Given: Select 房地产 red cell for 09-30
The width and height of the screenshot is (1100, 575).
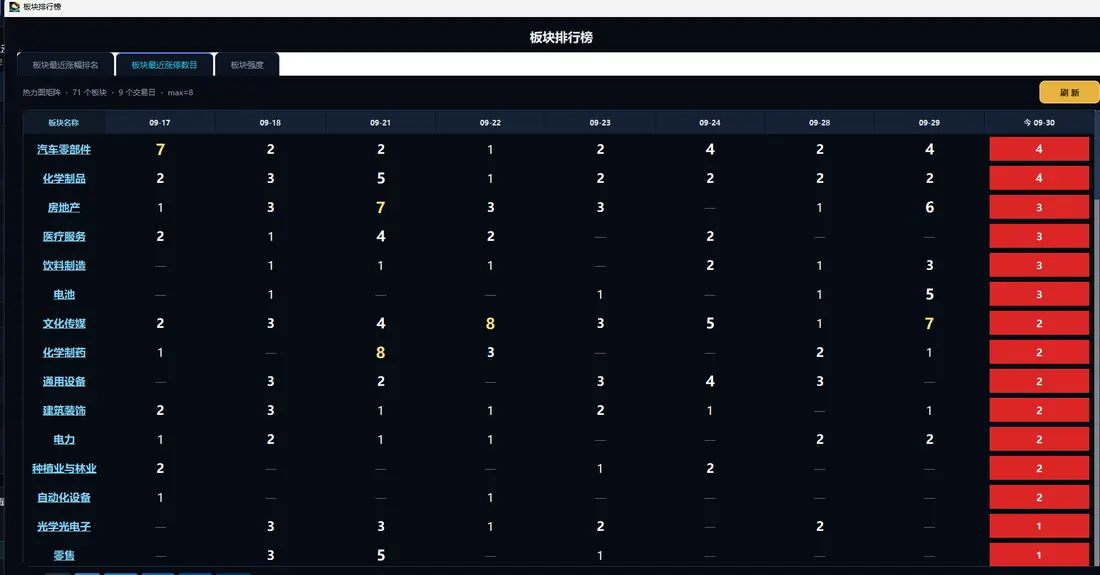Looking at the screenshot, I should (x=1039, y=208).
